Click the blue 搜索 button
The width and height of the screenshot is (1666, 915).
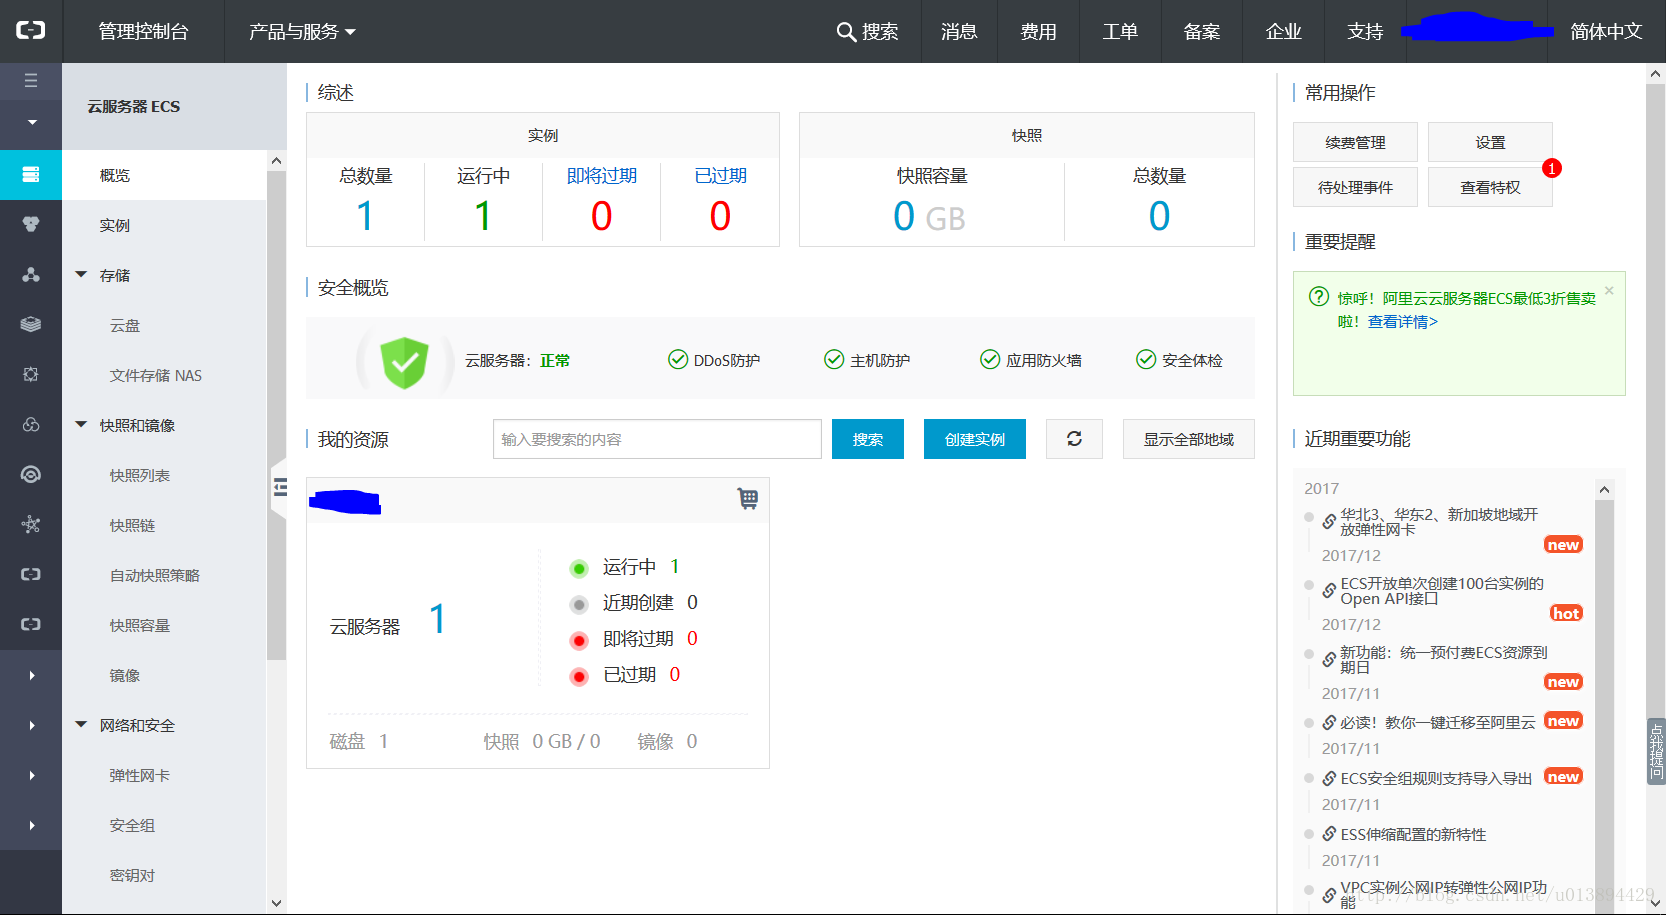pyautogui.click(x=868, y=439)
